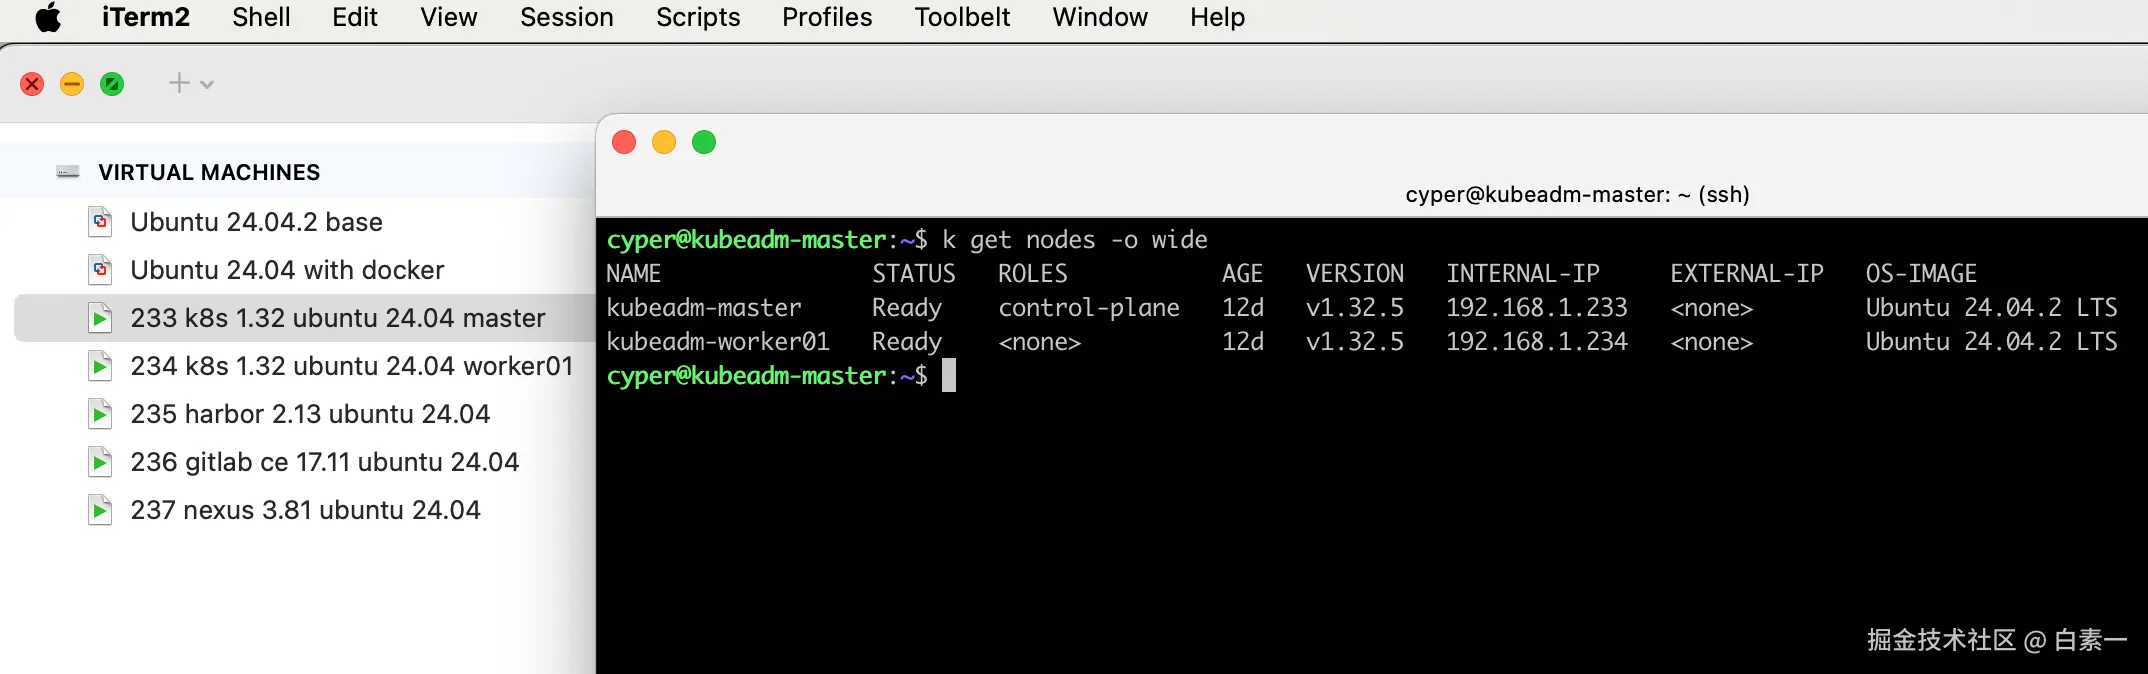Click running icon of 236 gitlab VM
Image resolution: width=2148 pixels, height=674 pixels.
100,462
